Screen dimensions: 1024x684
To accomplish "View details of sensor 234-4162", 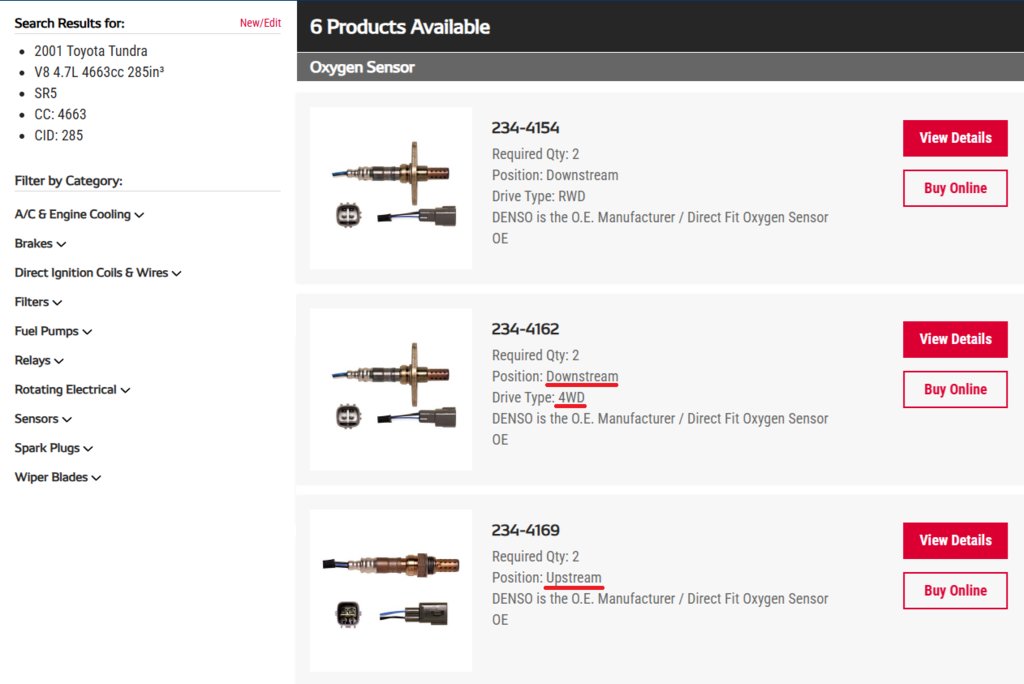I will [955, 339].
